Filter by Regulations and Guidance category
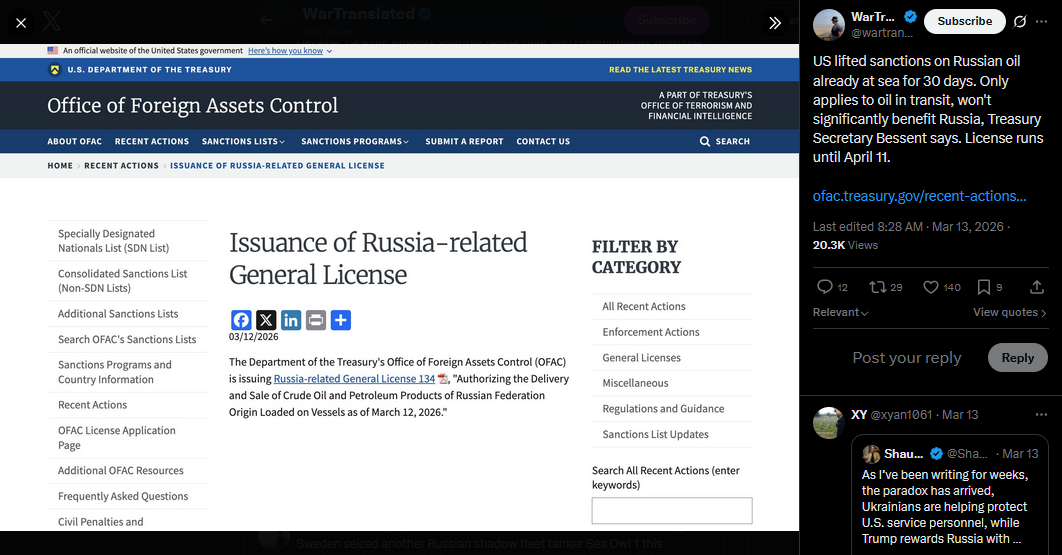1062x555 pixels. pyautogui.click(x=663, y=409)
